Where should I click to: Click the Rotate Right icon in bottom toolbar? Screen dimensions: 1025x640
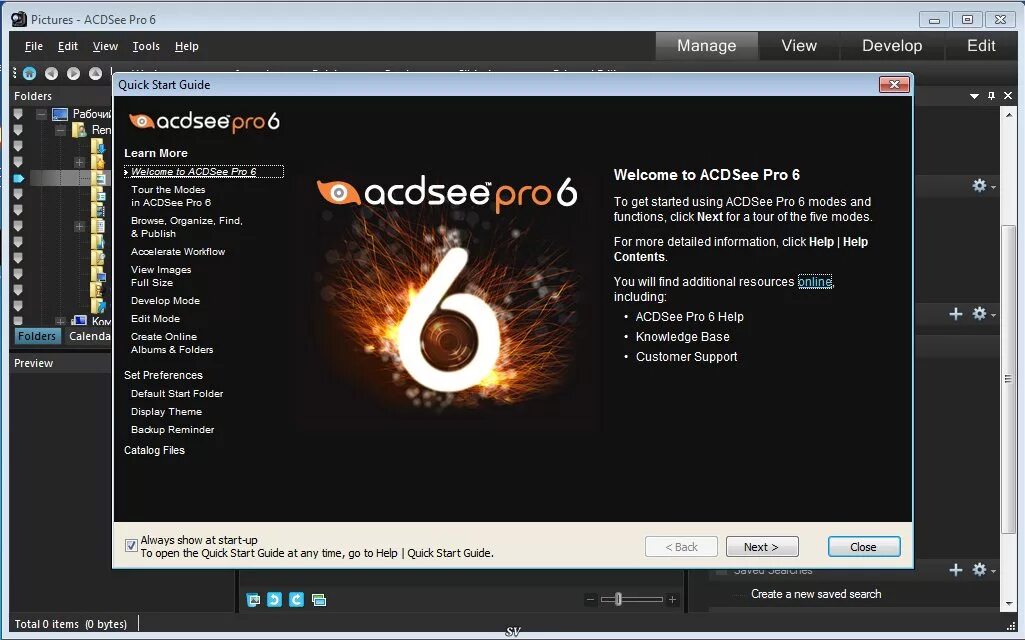pyautogui.click(x=296, y=599)
